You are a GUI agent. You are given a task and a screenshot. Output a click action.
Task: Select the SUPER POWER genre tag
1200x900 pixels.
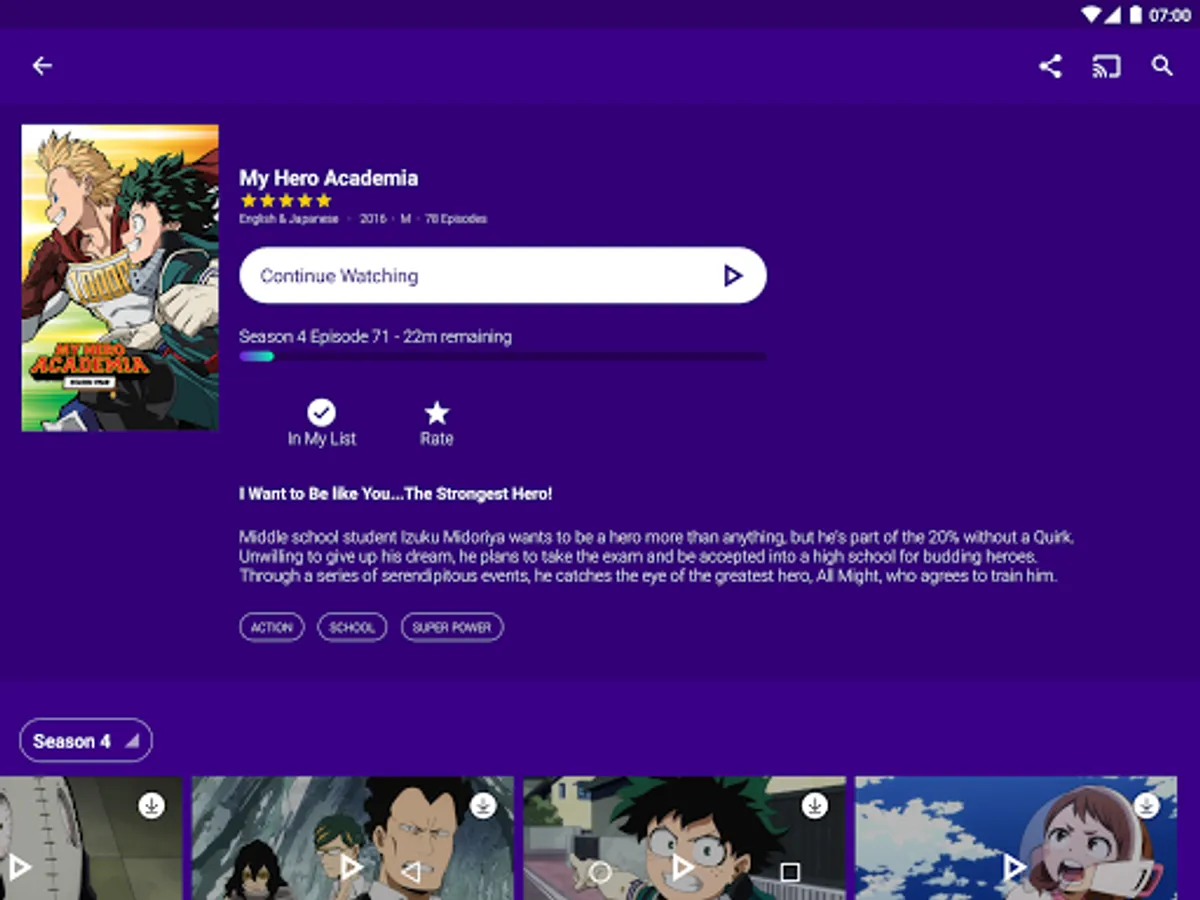[452, 627]
